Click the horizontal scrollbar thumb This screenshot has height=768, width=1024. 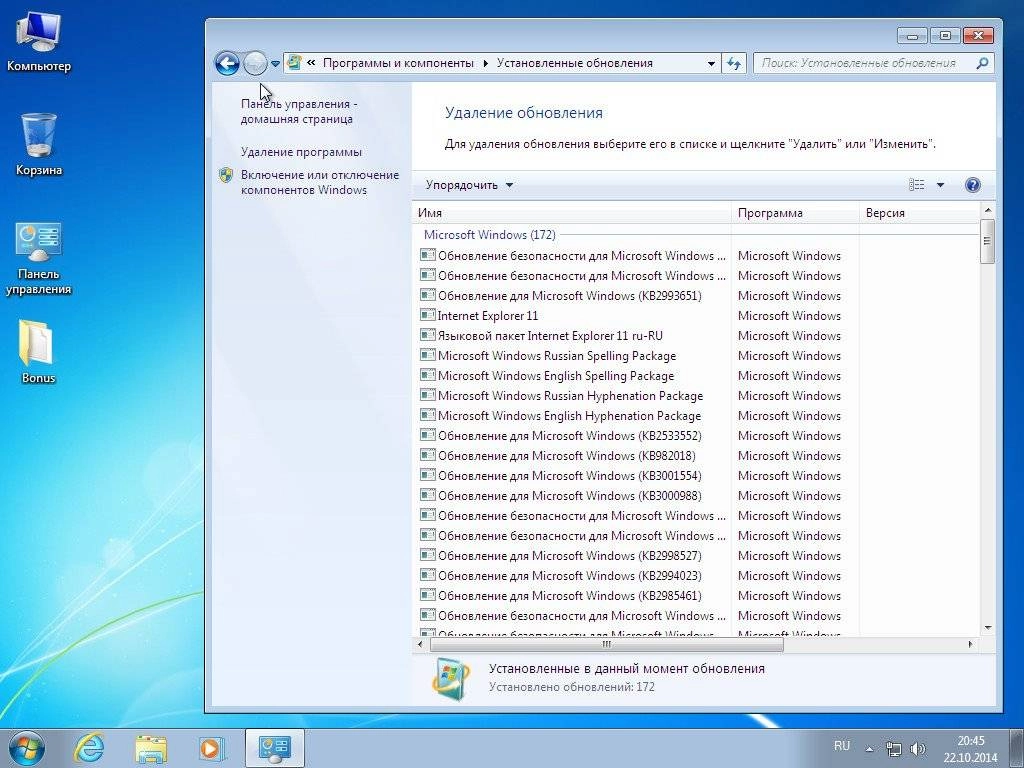click(x=606, y=645)
